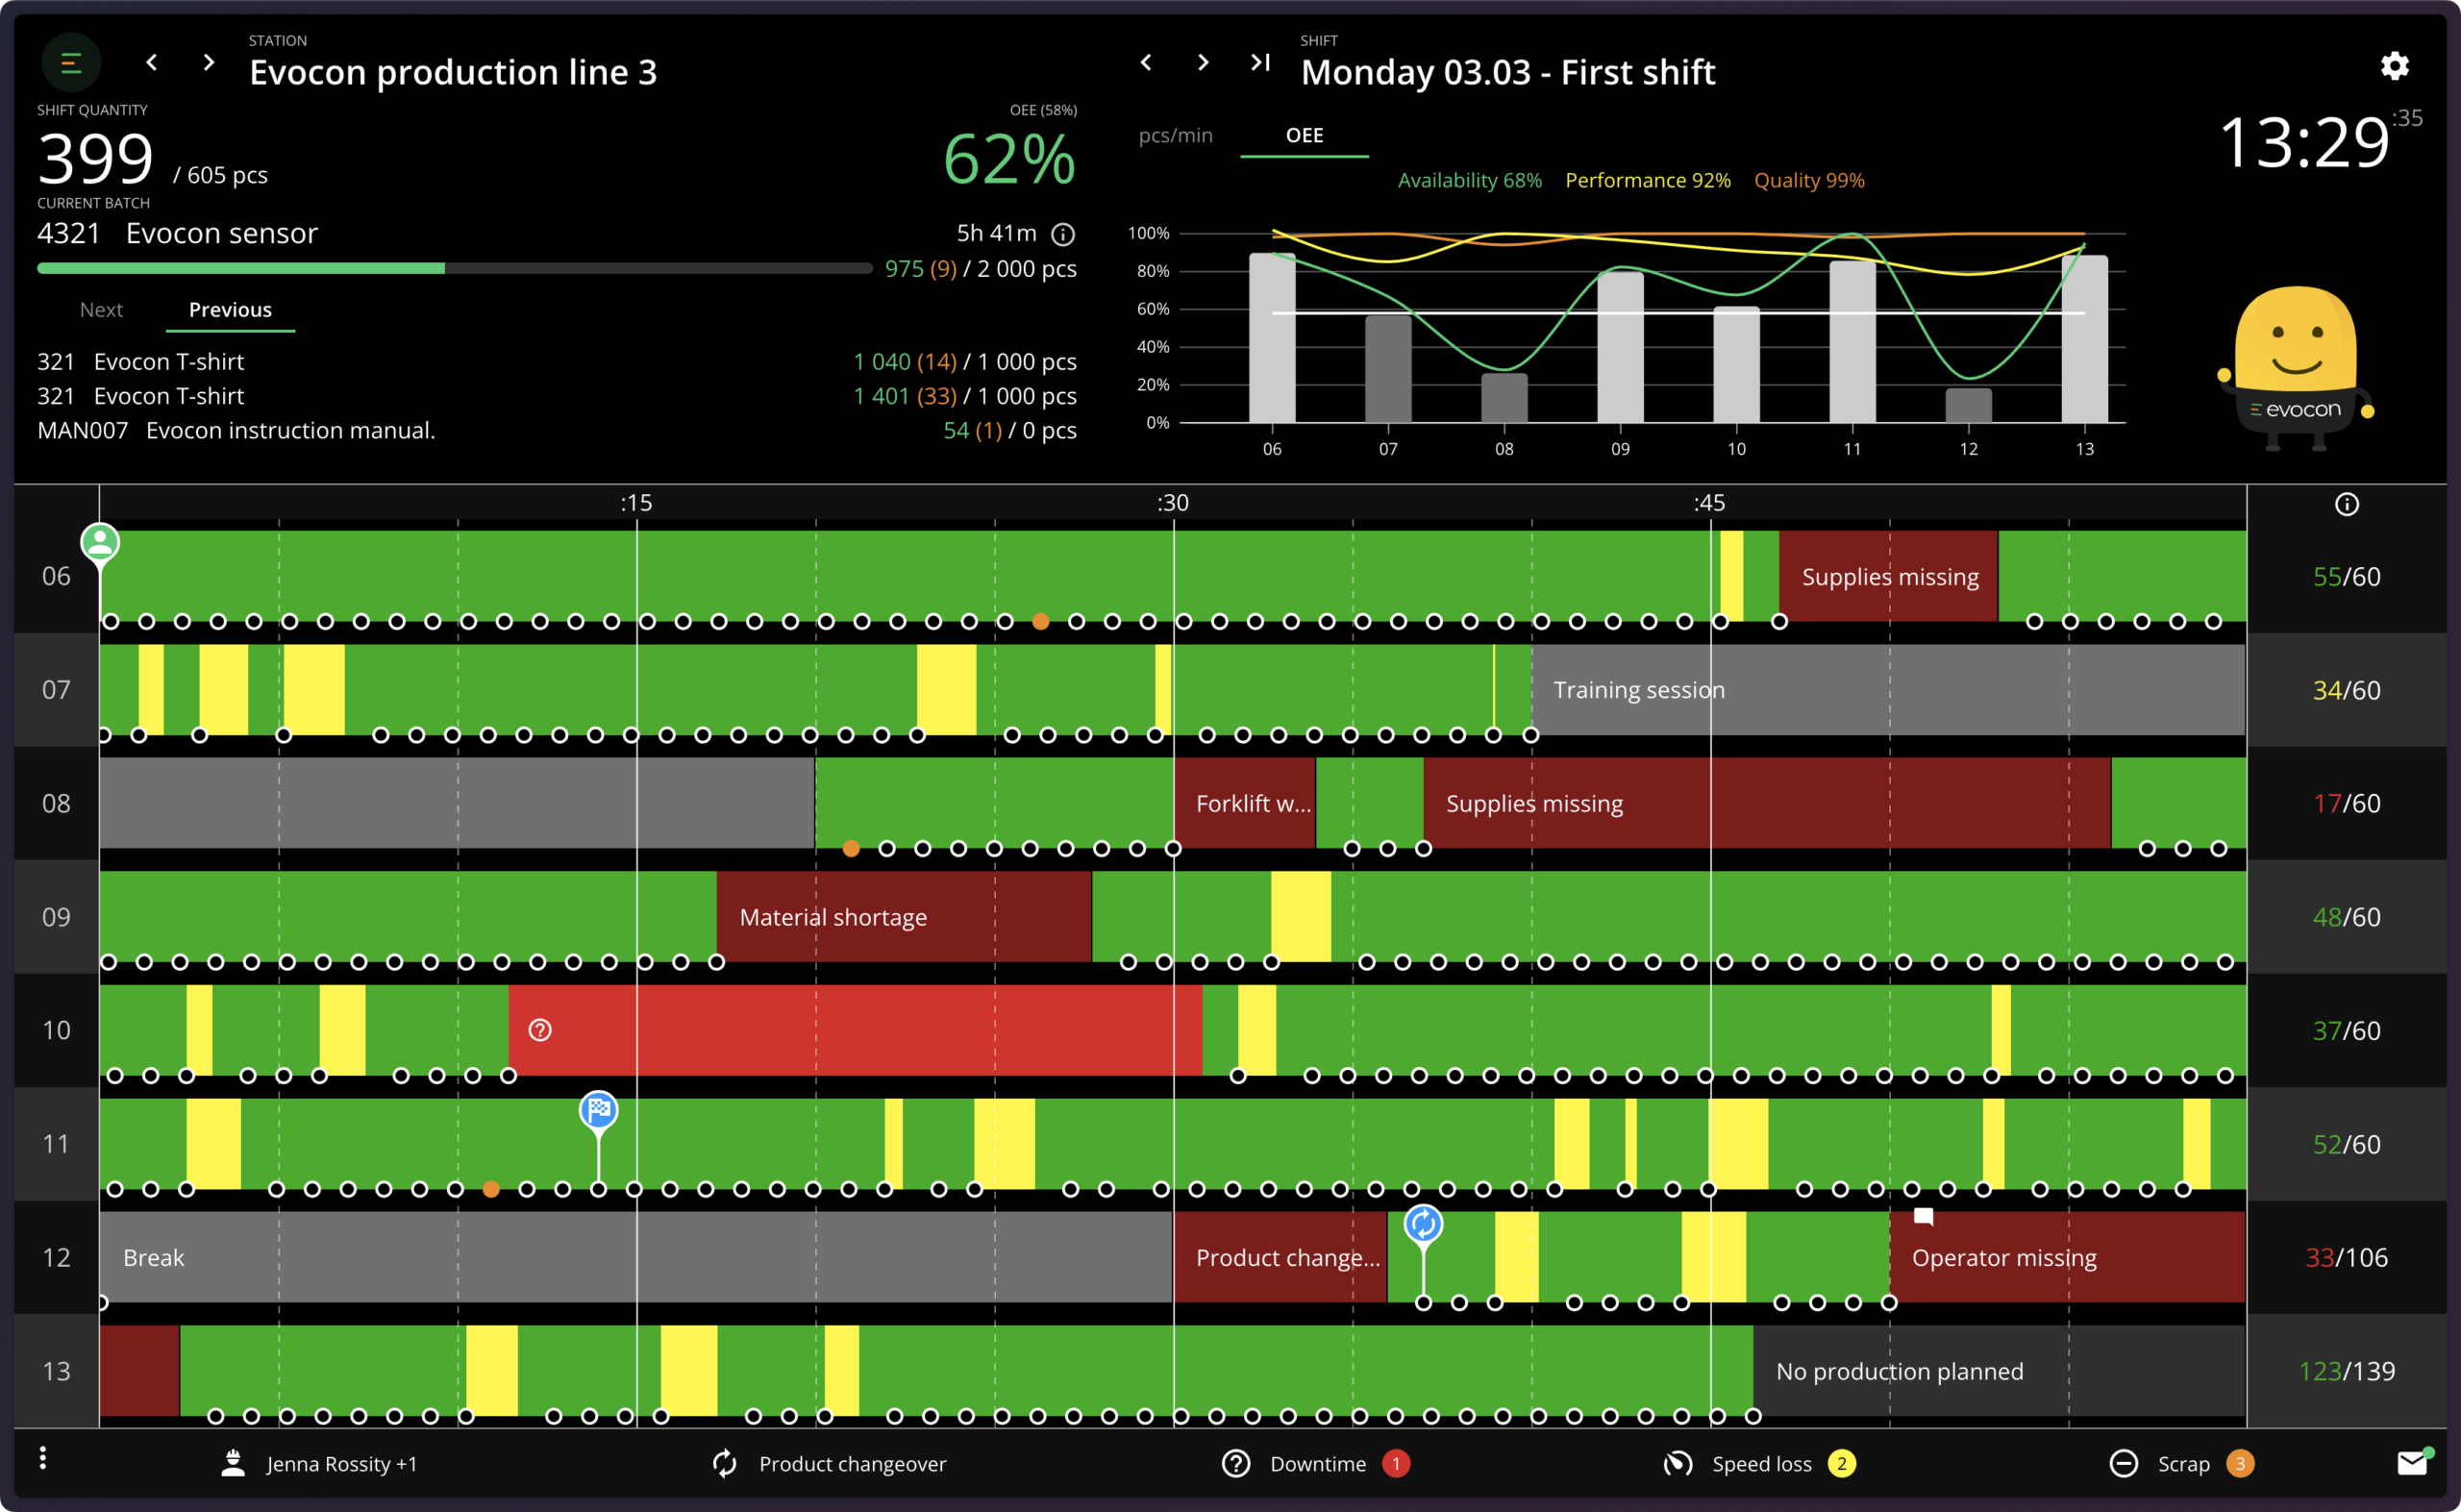
Task: Click the changeover marker in hour 12
Action: (1423, 1224)
